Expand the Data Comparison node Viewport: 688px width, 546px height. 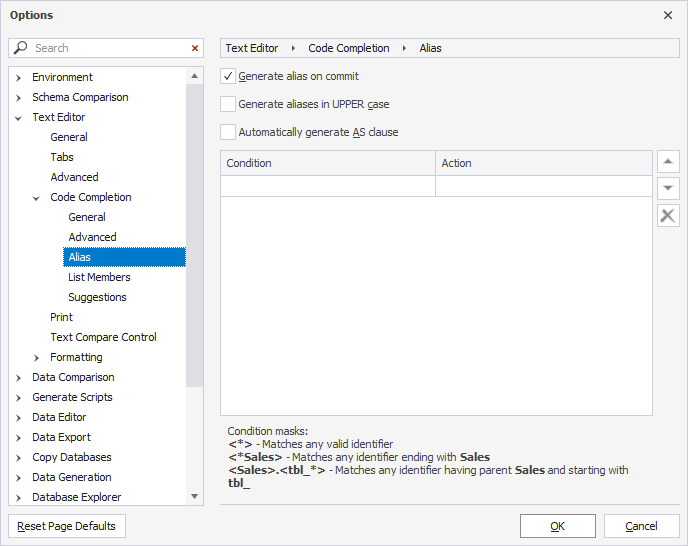pos(18,378)
